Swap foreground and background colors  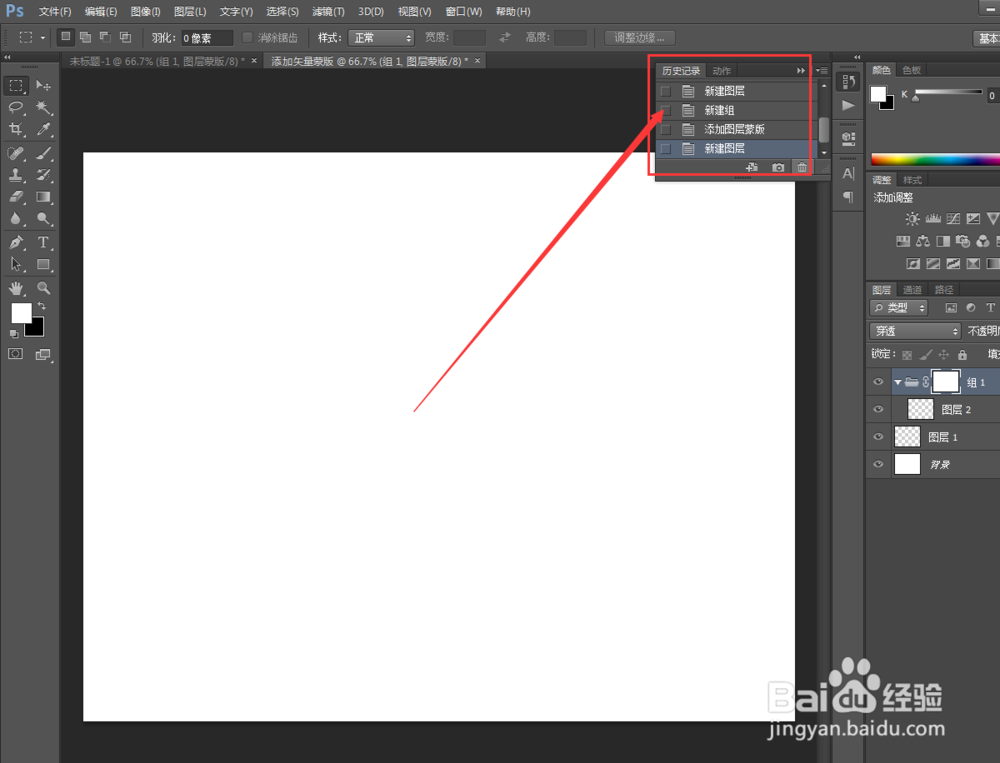coord(42,306)
